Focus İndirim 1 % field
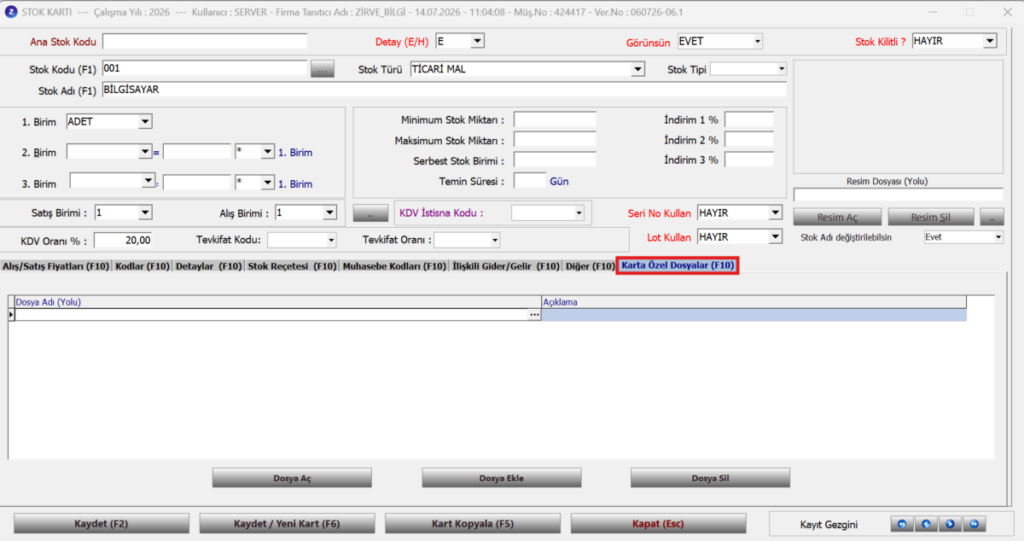Screen dimensions: 1024x541 [749, 120]
